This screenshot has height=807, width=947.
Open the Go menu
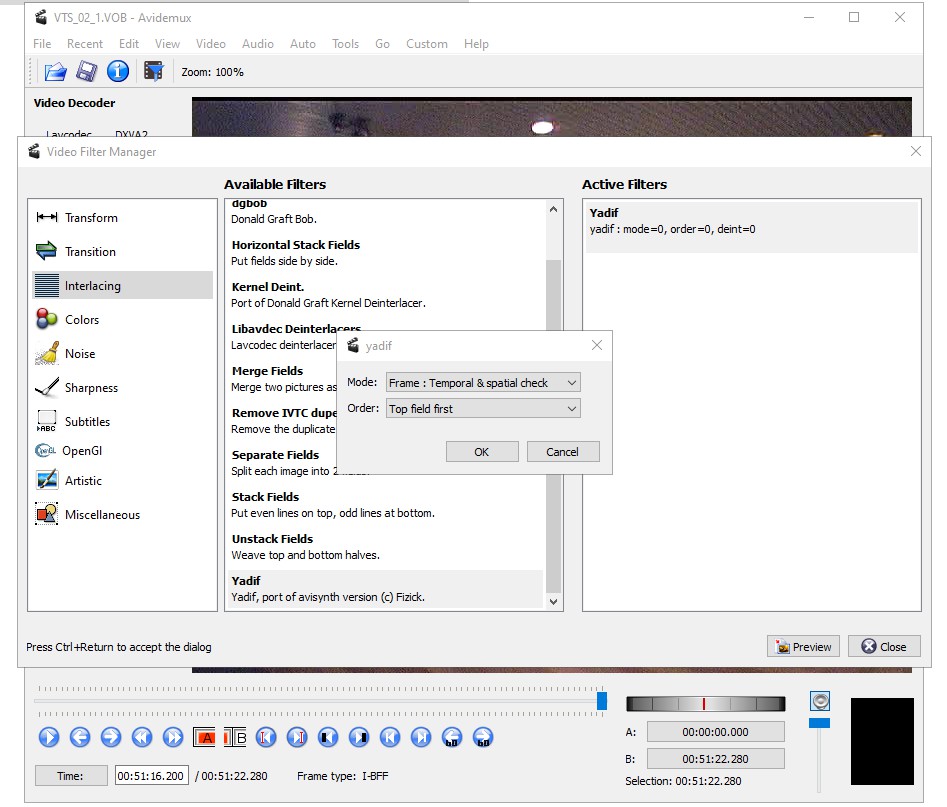tap(382, 43)
